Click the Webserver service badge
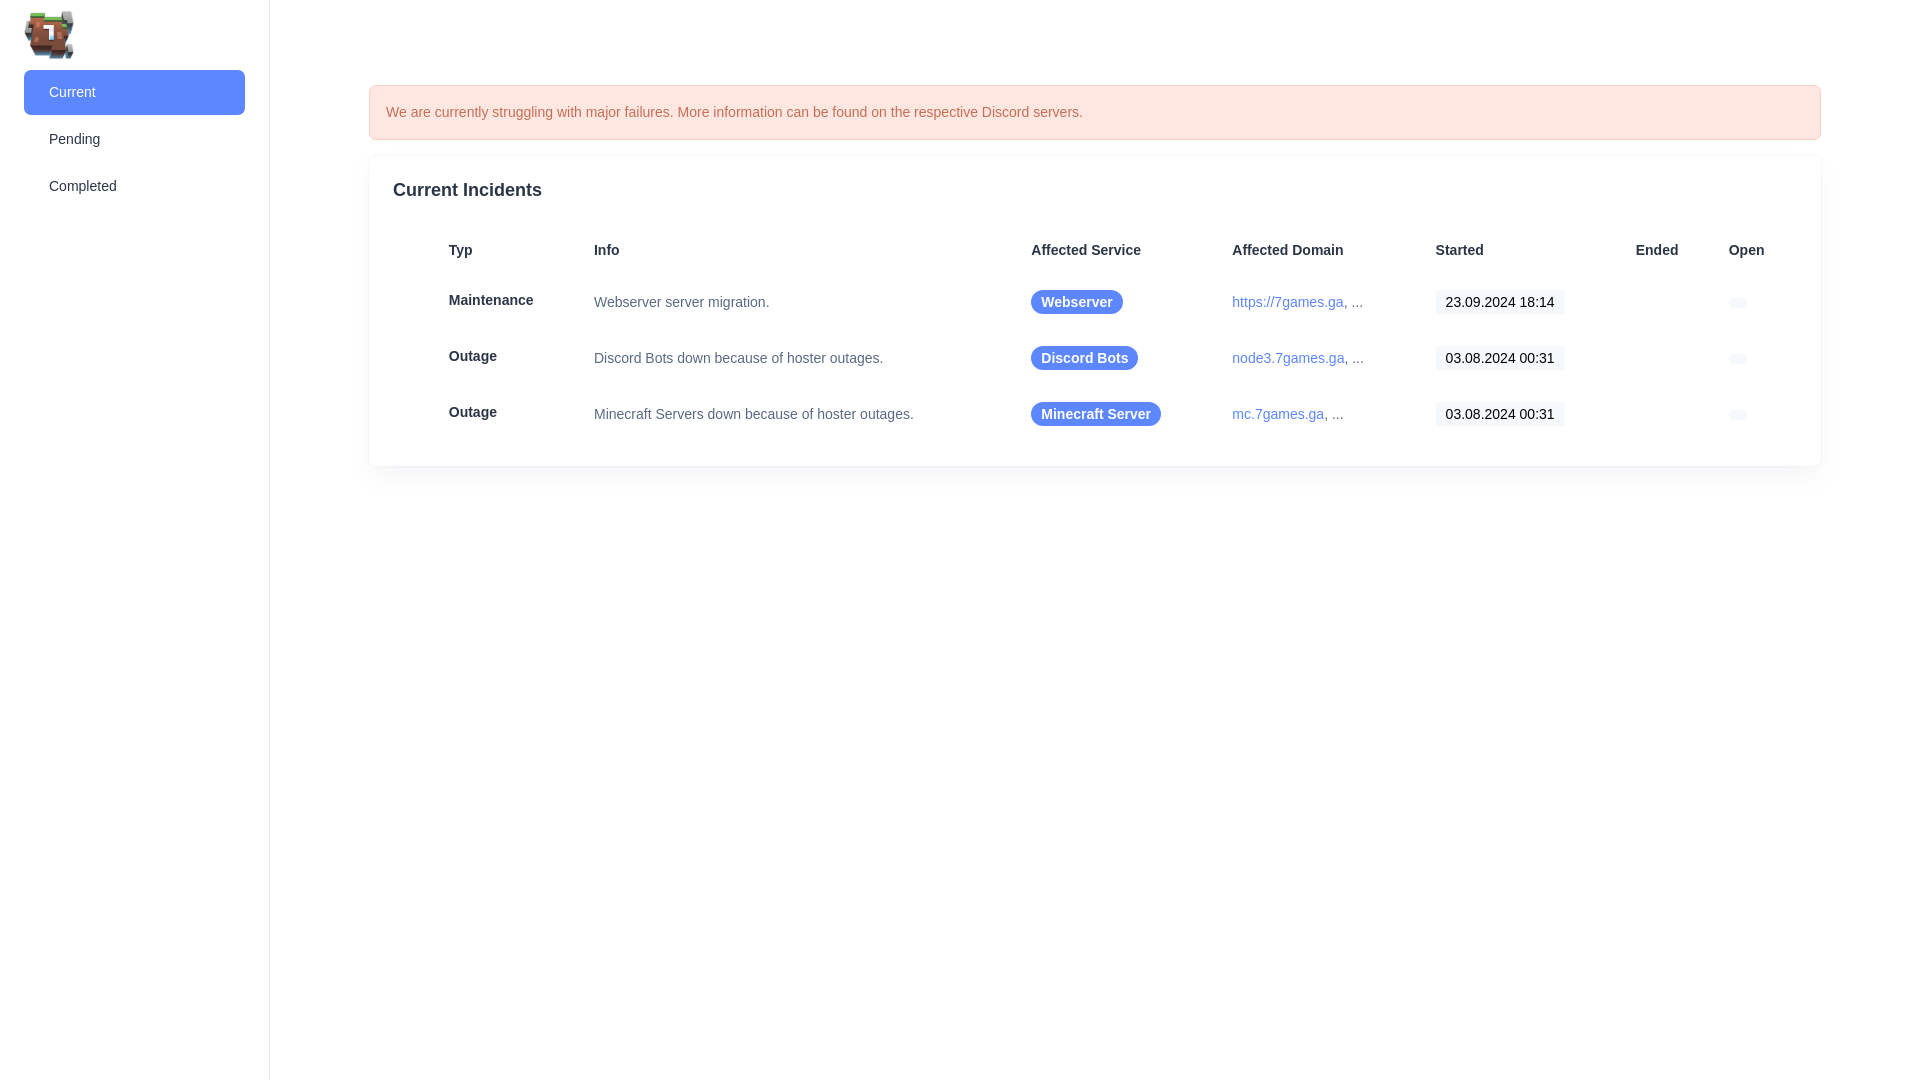1920x1080 pixels. click(x=1076, y=302)
